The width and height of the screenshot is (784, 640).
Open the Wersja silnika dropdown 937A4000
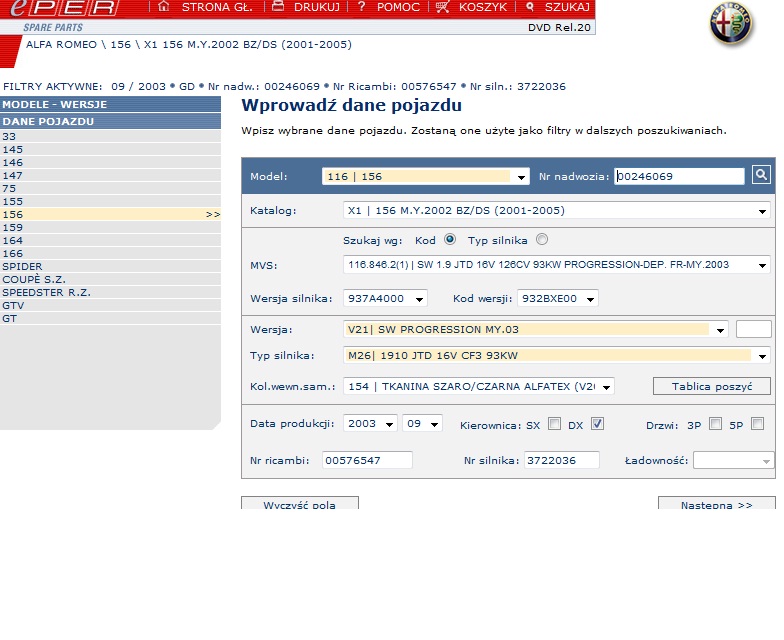click(x=386, y=298)
